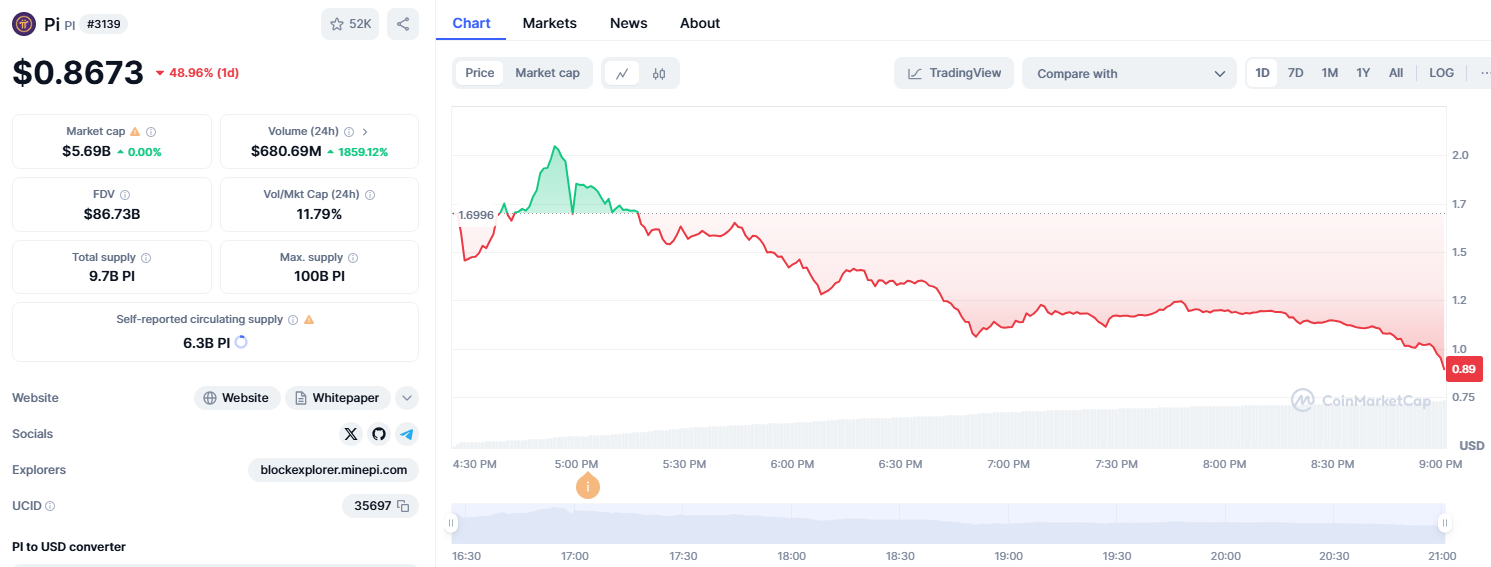Open TradingView chart button
The width and height of the screenshot is (1491, 567).
point(954,73)
